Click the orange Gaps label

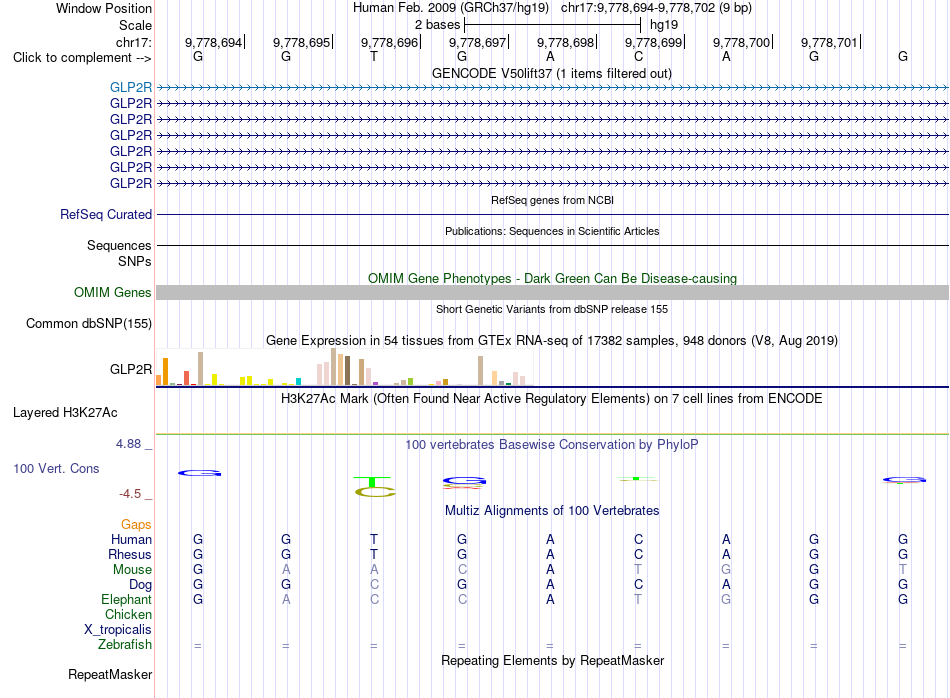tap(136, 524)
